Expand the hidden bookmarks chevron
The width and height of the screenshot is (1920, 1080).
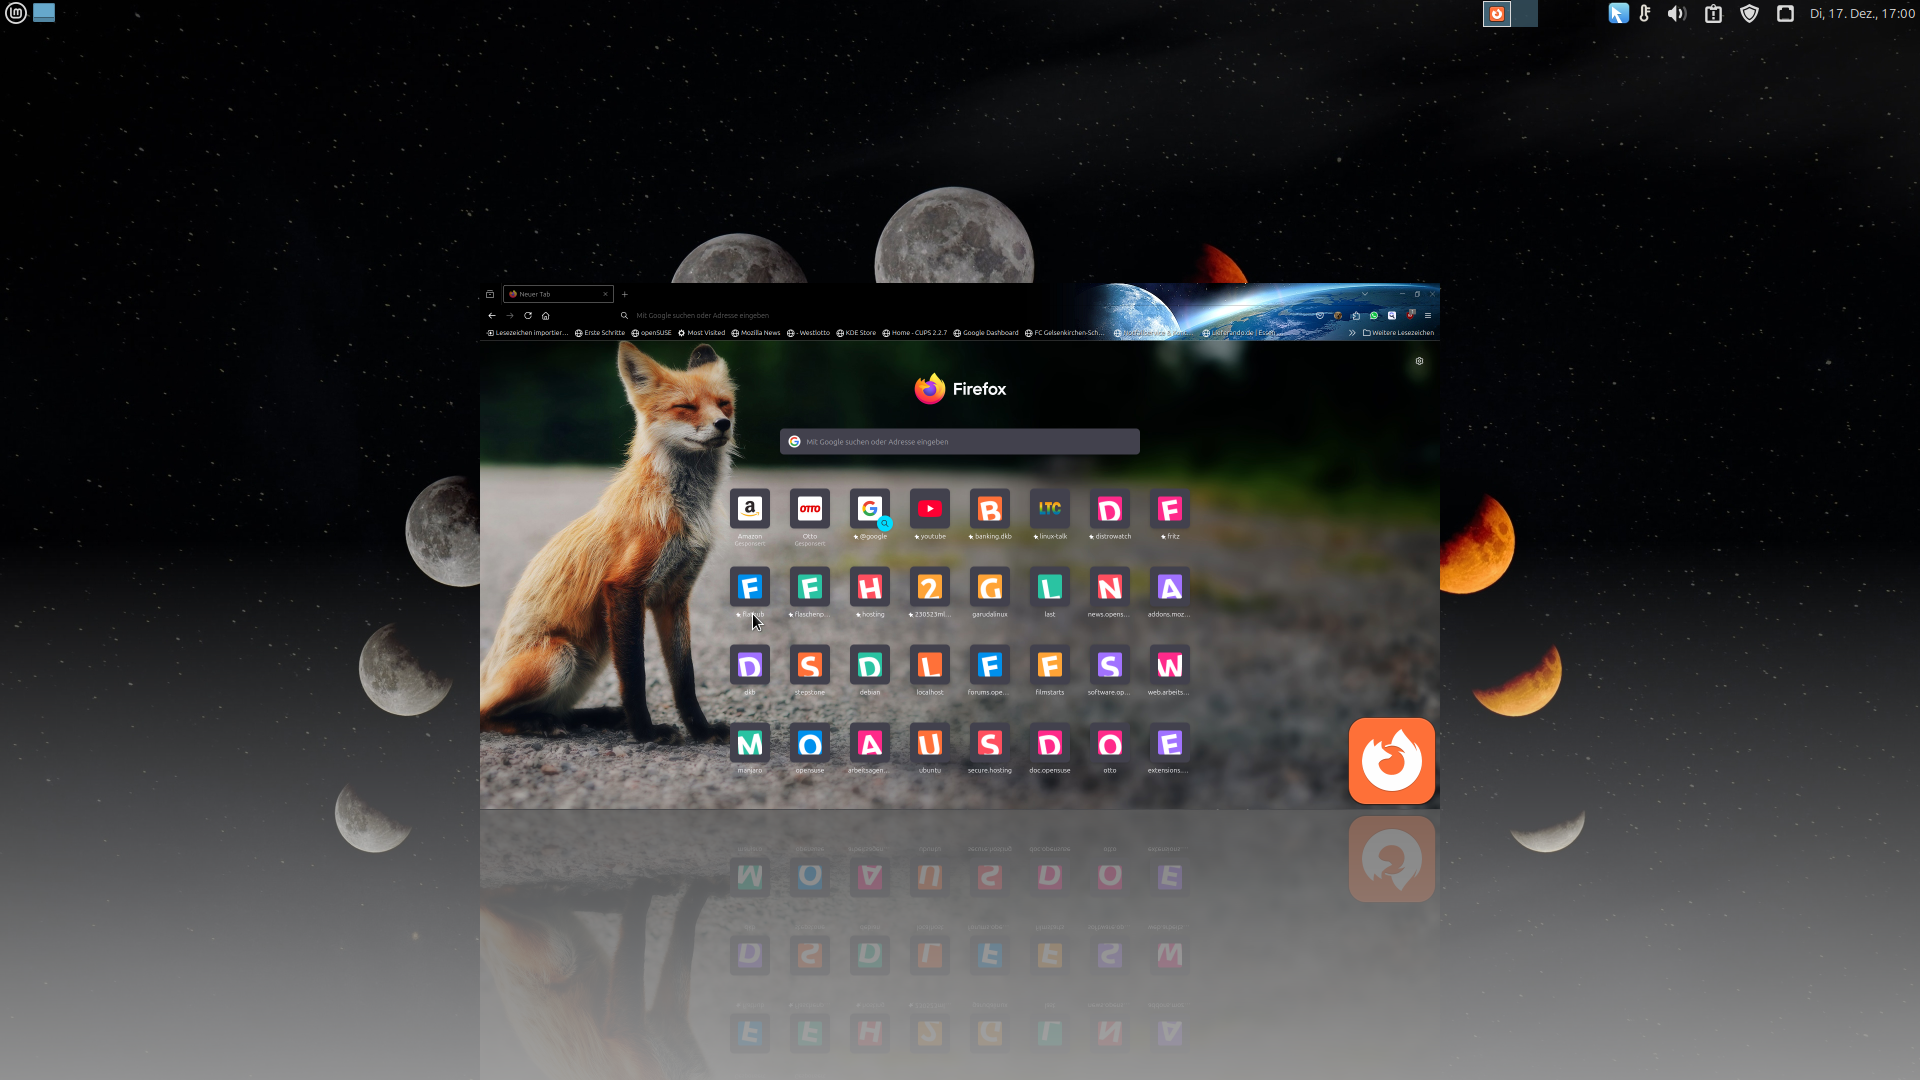click(1352, 333)
